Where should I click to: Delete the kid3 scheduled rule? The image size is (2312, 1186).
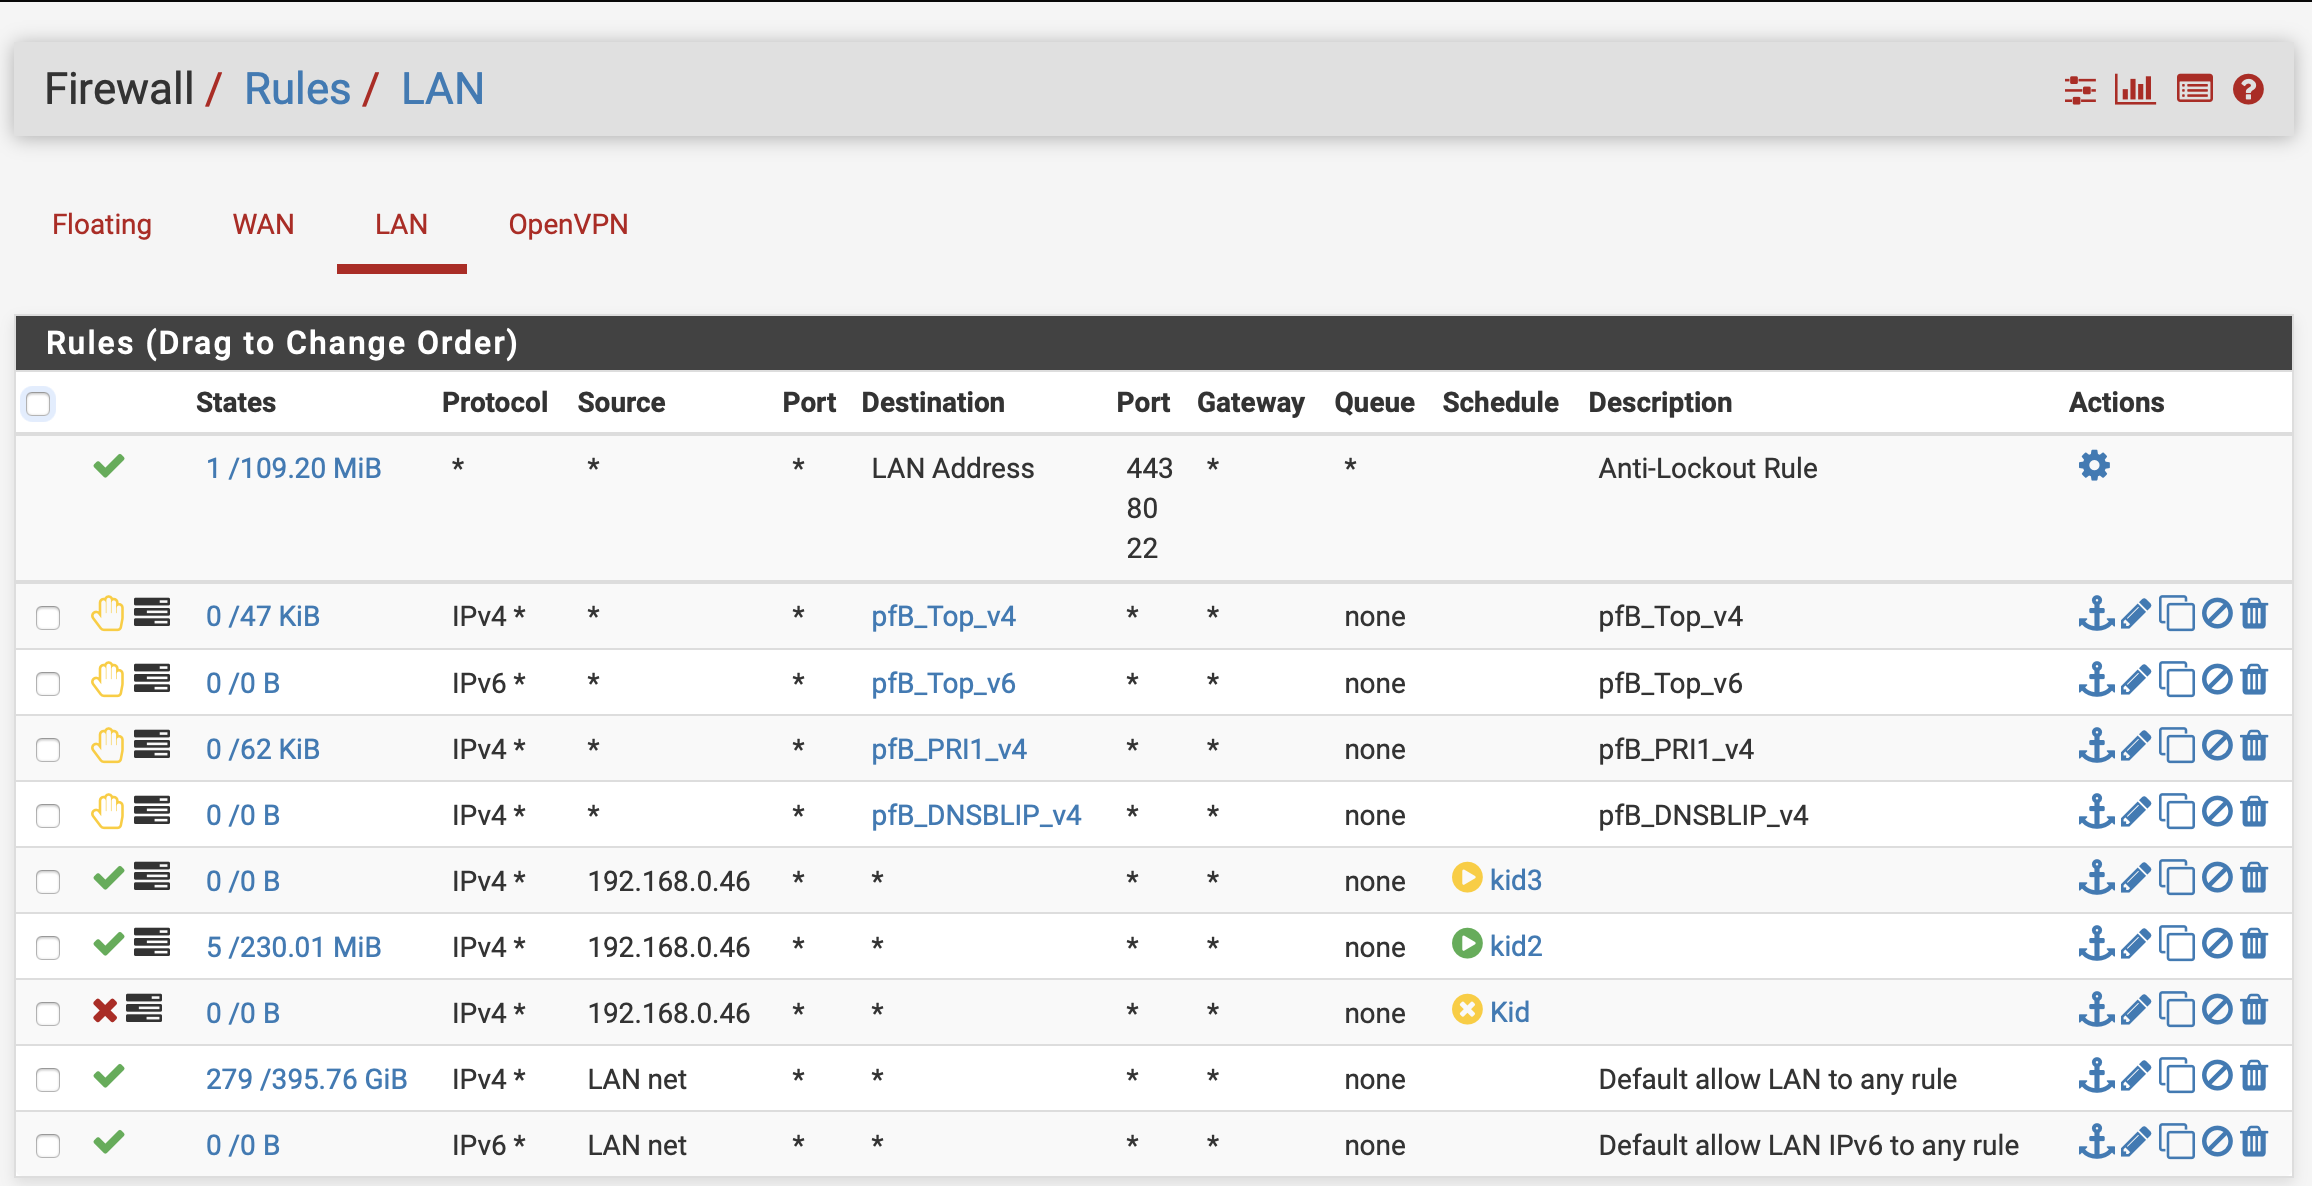click(2254, 878)
